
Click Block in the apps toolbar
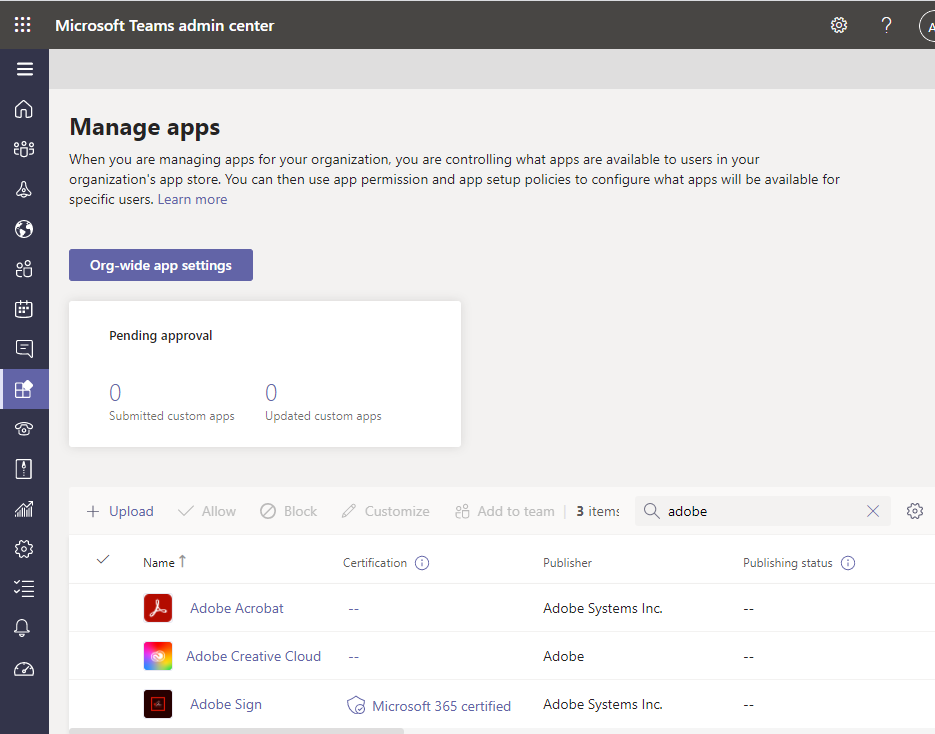pos(289,511)
